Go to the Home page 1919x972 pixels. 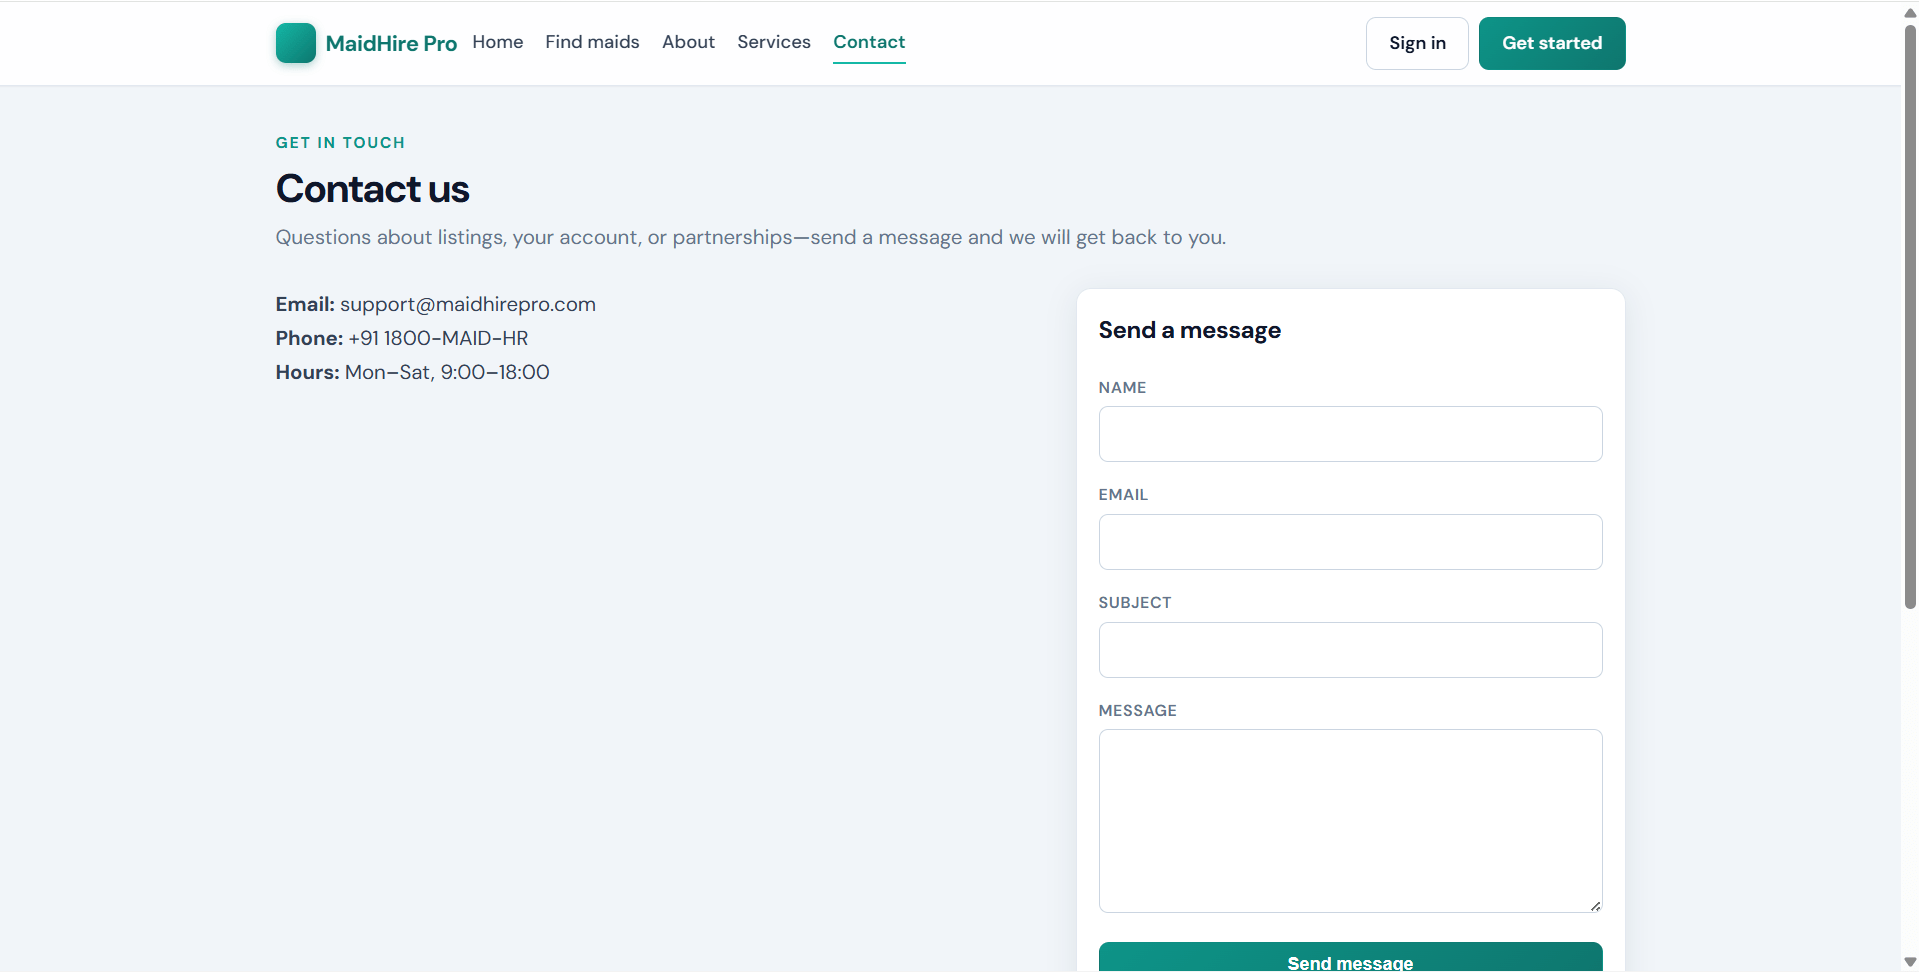[x=498, y=42]
